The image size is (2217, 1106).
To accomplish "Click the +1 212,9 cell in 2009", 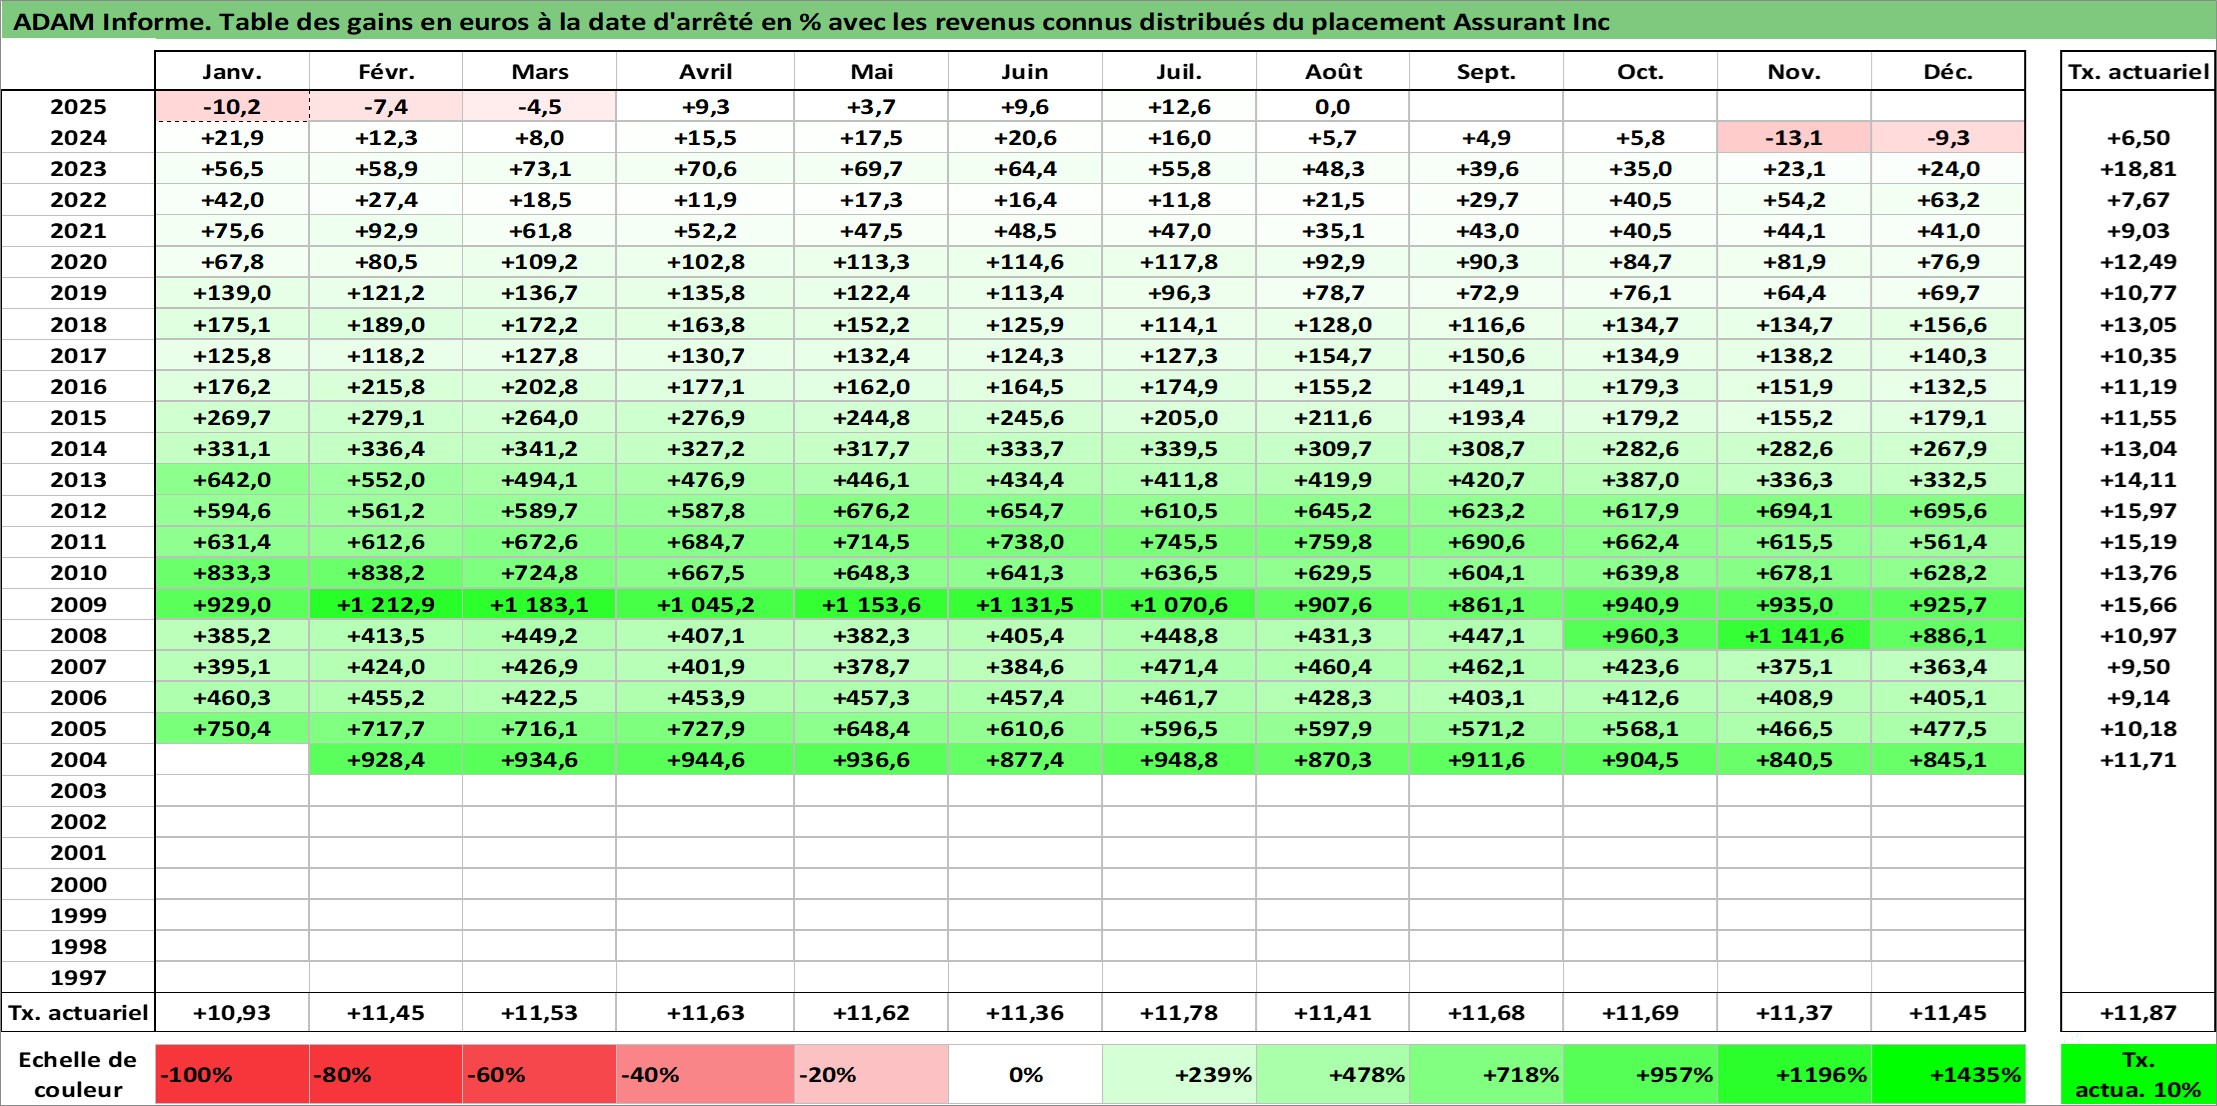I will coord(386,604).
